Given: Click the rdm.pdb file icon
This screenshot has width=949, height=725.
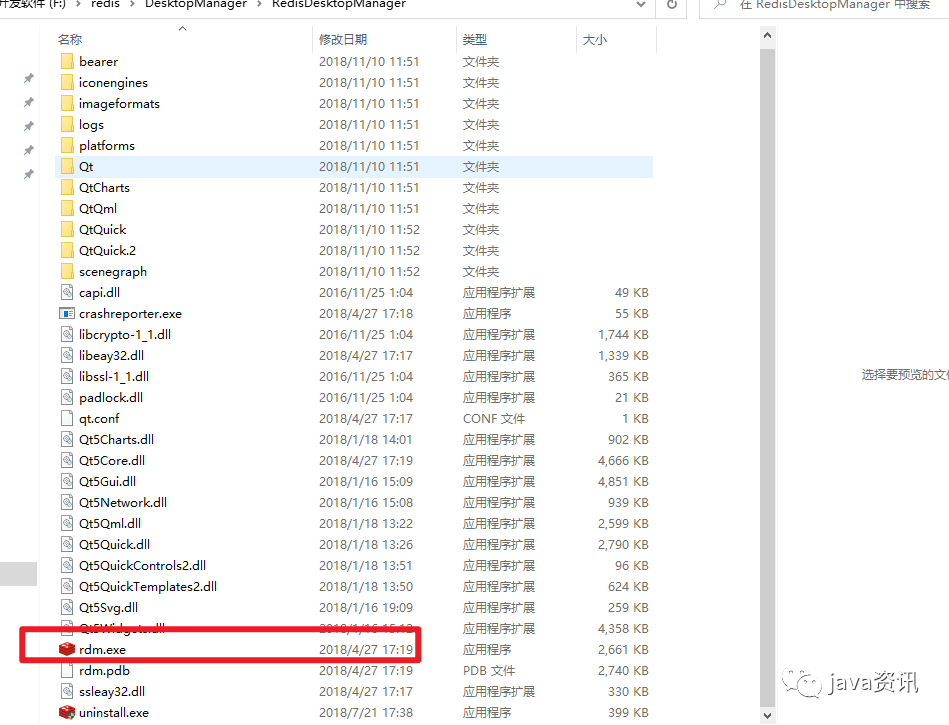Looking at the screenshot, I should 67,670.
